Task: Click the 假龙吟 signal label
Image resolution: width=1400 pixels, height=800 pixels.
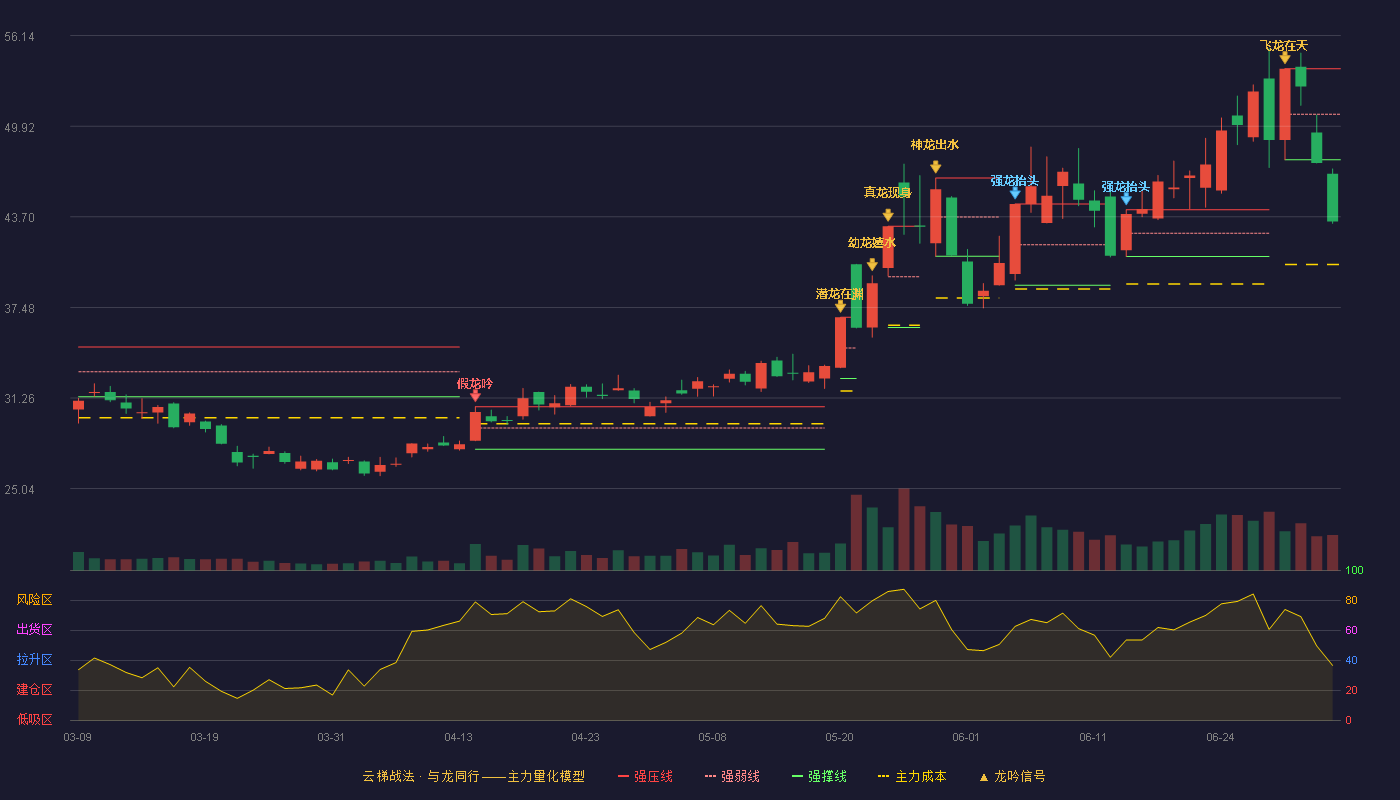Action: [475, 383]
